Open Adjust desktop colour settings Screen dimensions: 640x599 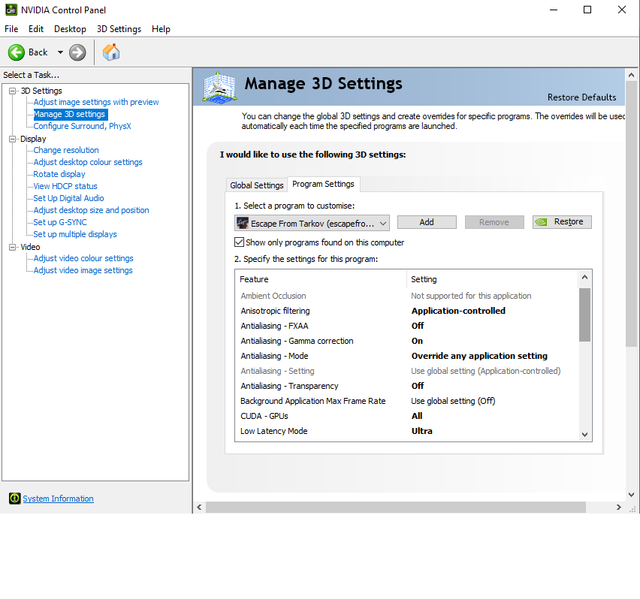[88, 162]
